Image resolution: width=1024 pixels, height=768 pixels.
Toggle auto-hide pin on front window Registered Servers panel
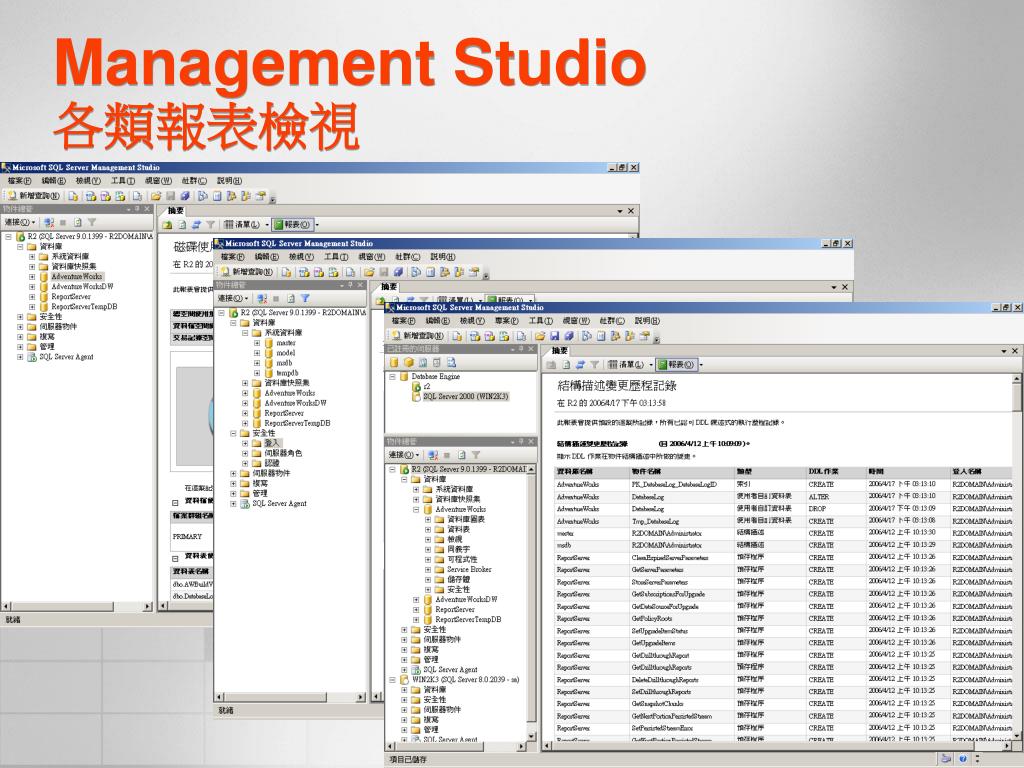click(x=520, y=349)
